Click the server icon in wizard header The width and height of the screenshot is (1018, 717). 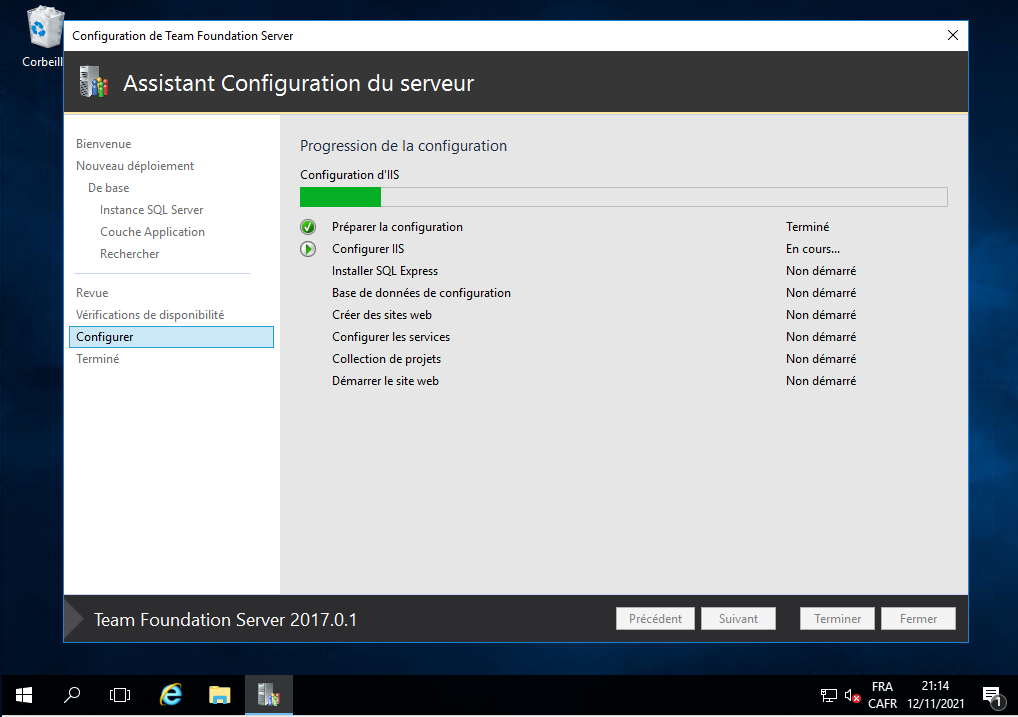click(x=93, y=83)
